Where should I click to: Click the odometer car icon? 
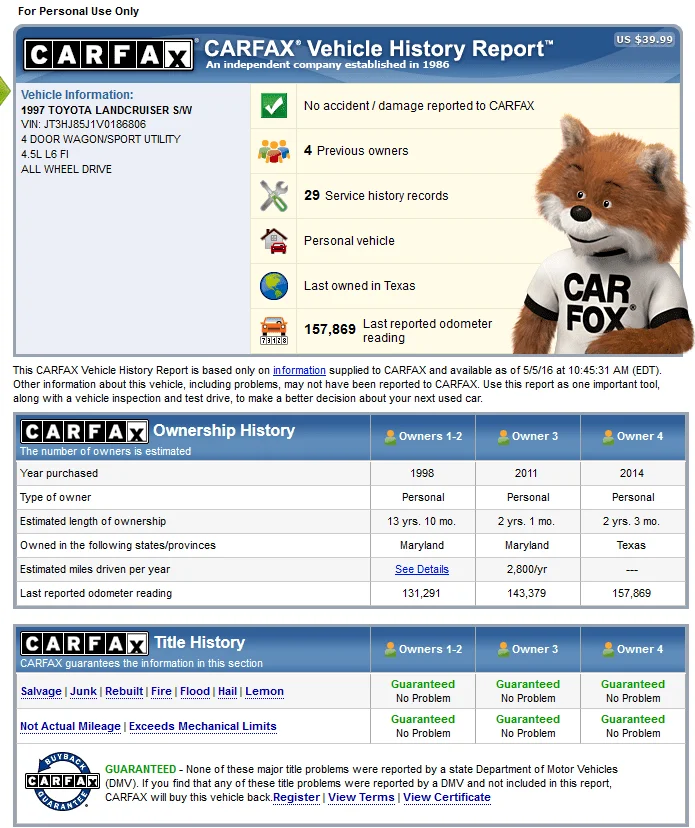273,329
